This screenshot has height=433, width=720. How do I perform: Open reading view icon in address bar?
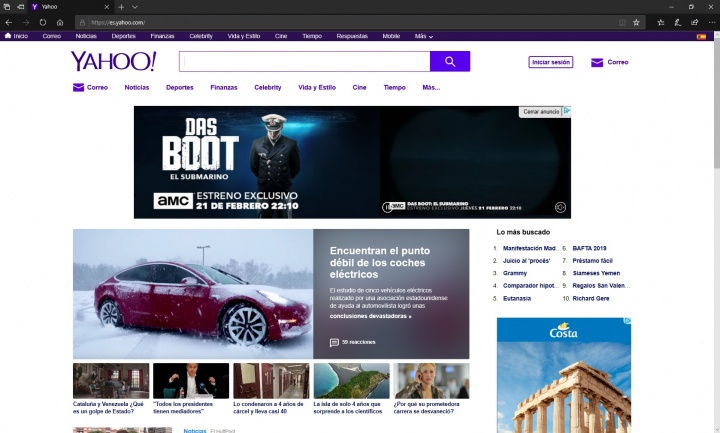(622, 22)
